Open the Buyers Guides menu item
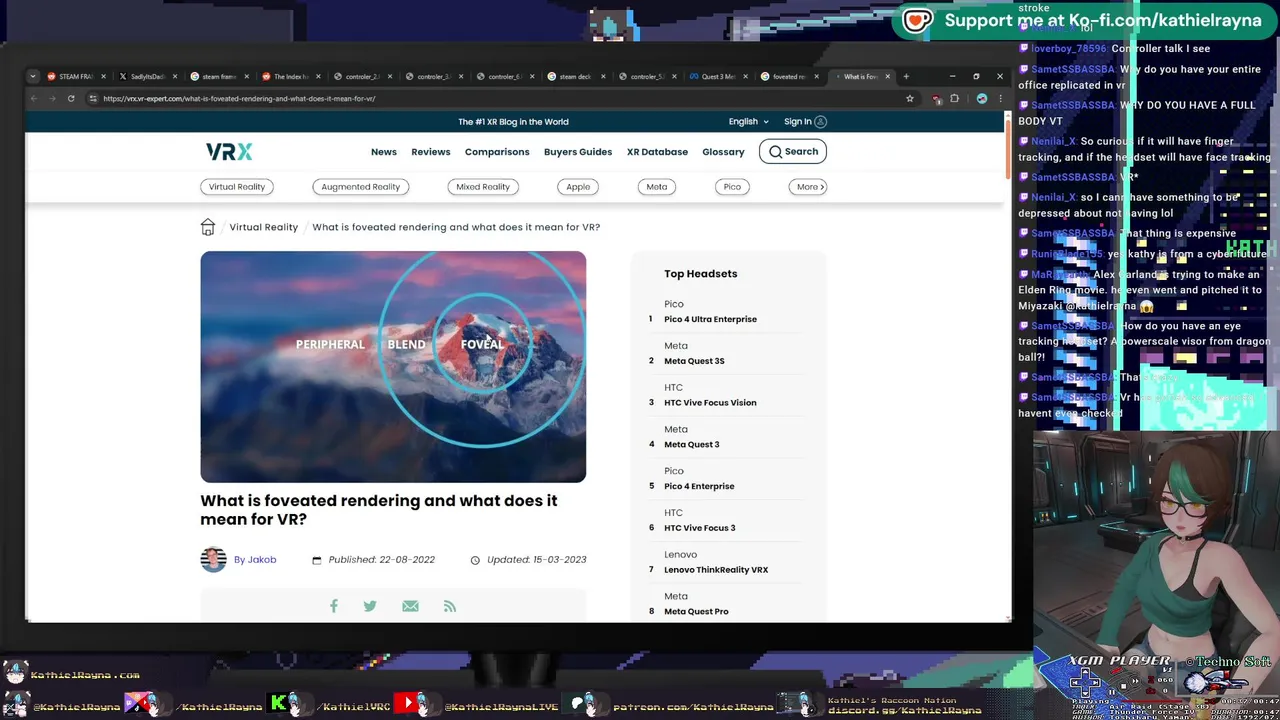Viewport: 1280px width, 720px height. coord(578,152)
